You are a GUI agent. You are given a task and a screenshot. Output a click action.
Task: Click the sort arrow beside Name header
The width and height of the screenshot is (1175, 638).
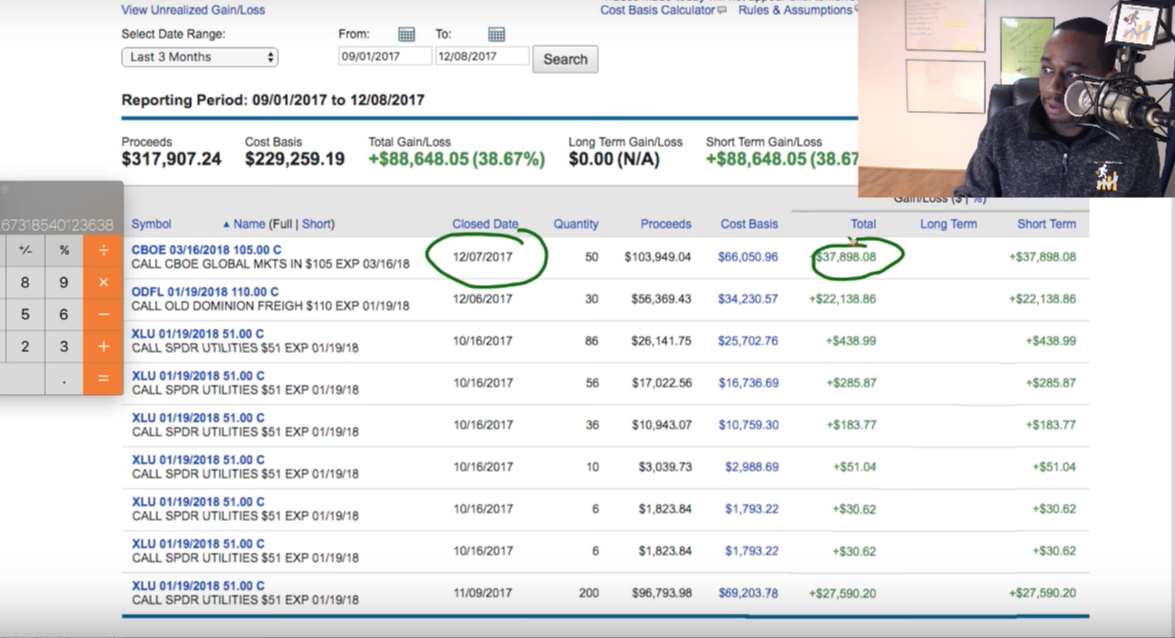pyautogui.click(x=226, y=224)
